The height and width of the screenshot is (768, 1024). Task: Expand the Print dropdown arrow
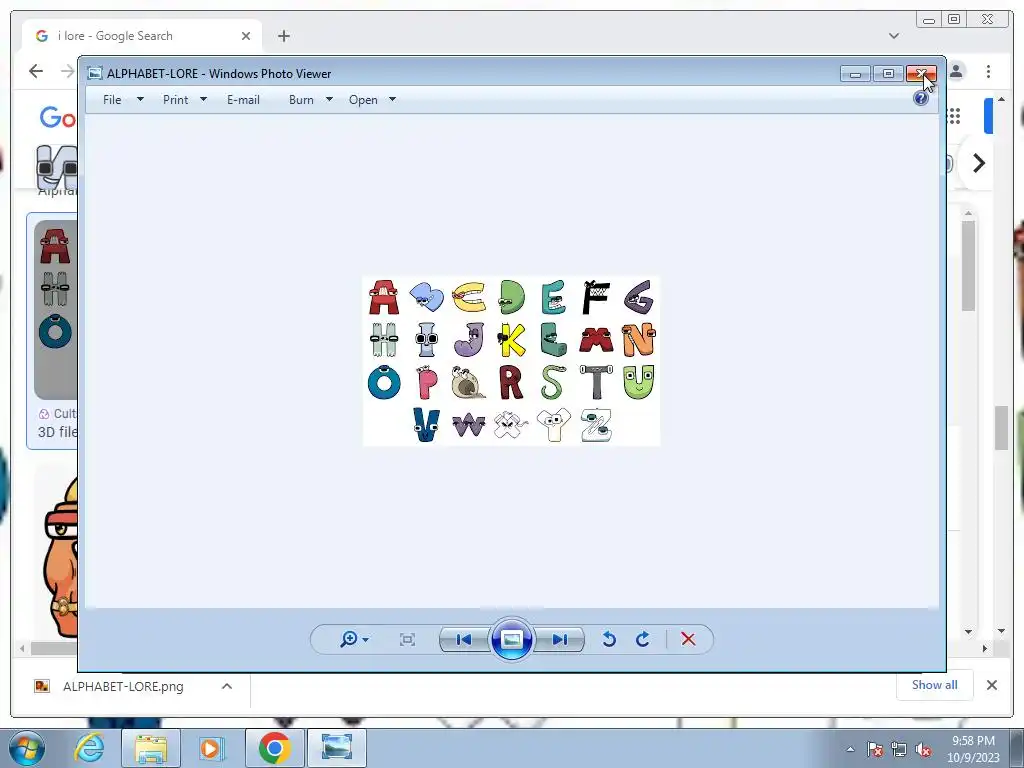pos(203,99)
